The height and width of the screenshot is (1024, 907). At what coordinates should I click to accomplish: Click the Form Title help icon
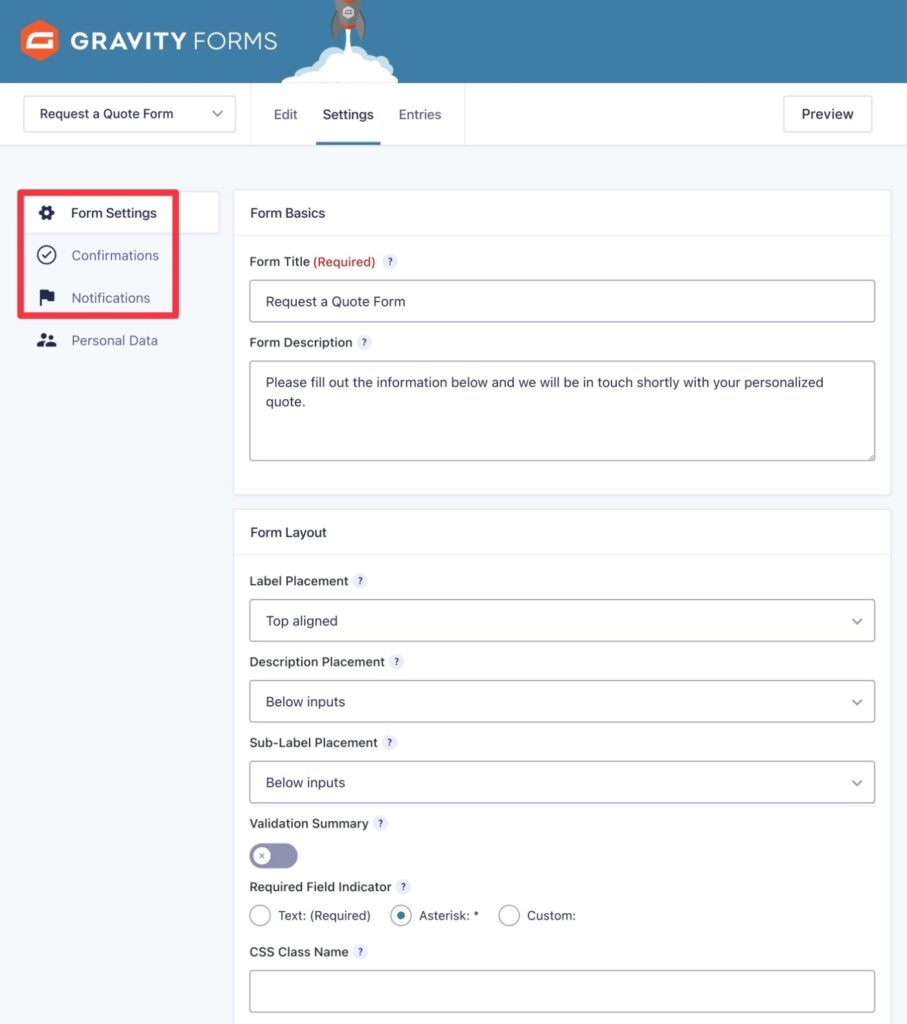pyautogui.click(x=390, y=261)
